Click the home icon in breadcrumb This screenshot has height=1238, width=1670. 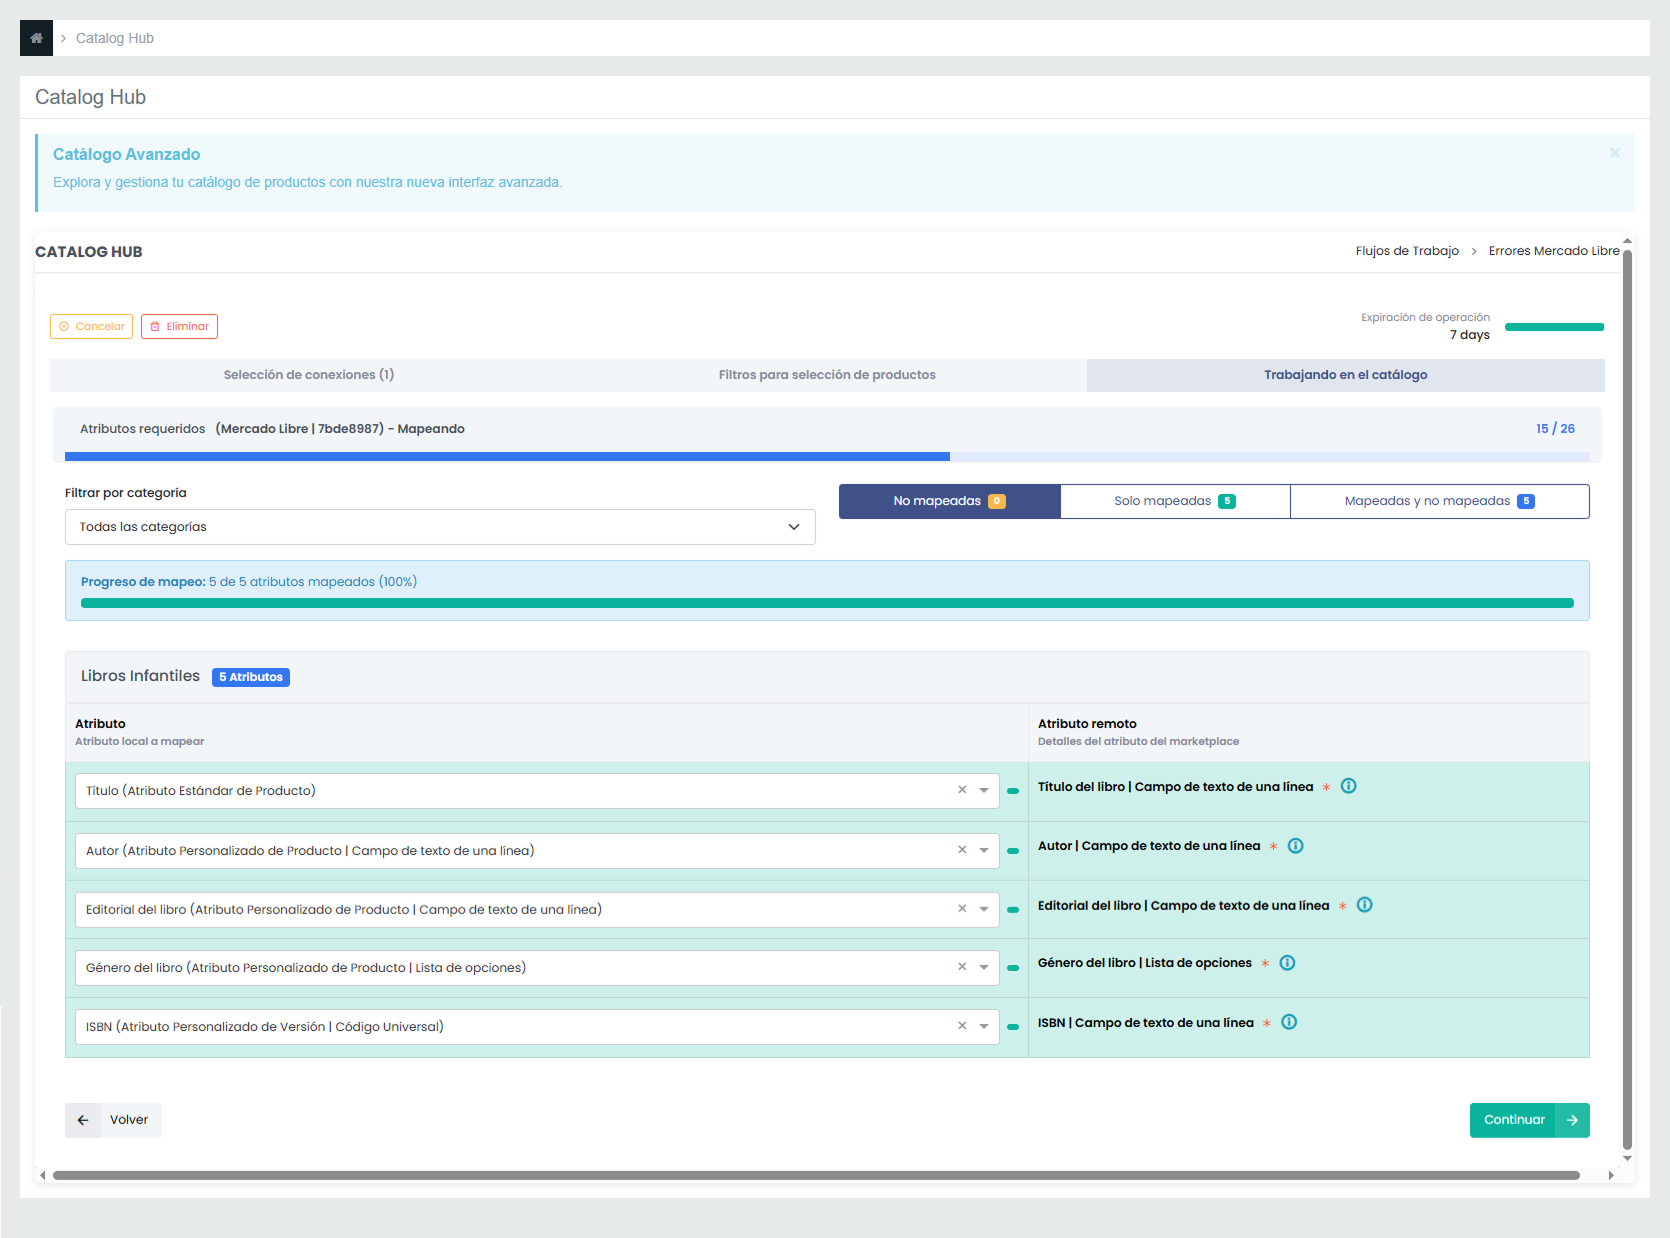pyautogui.click(x=36, y=38)
